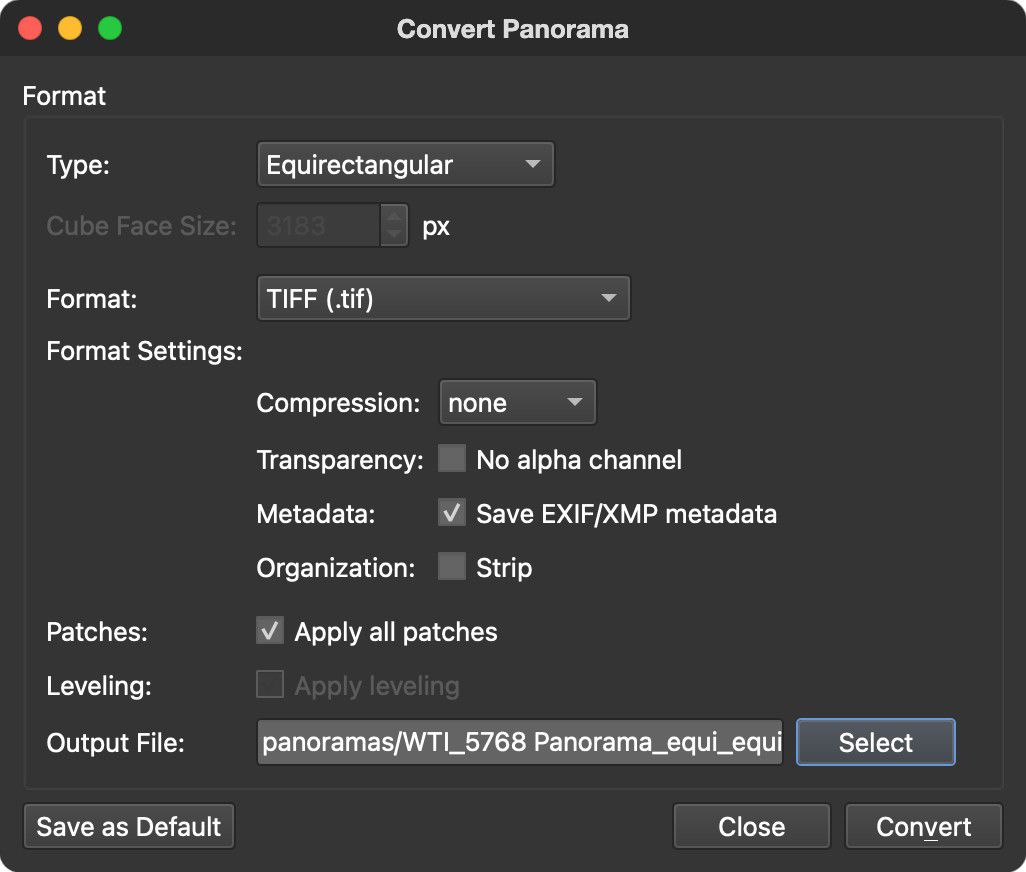Click the Convert Panorama window title
The width and height of the screenshot is (1026, 872).
pos(513,29)
